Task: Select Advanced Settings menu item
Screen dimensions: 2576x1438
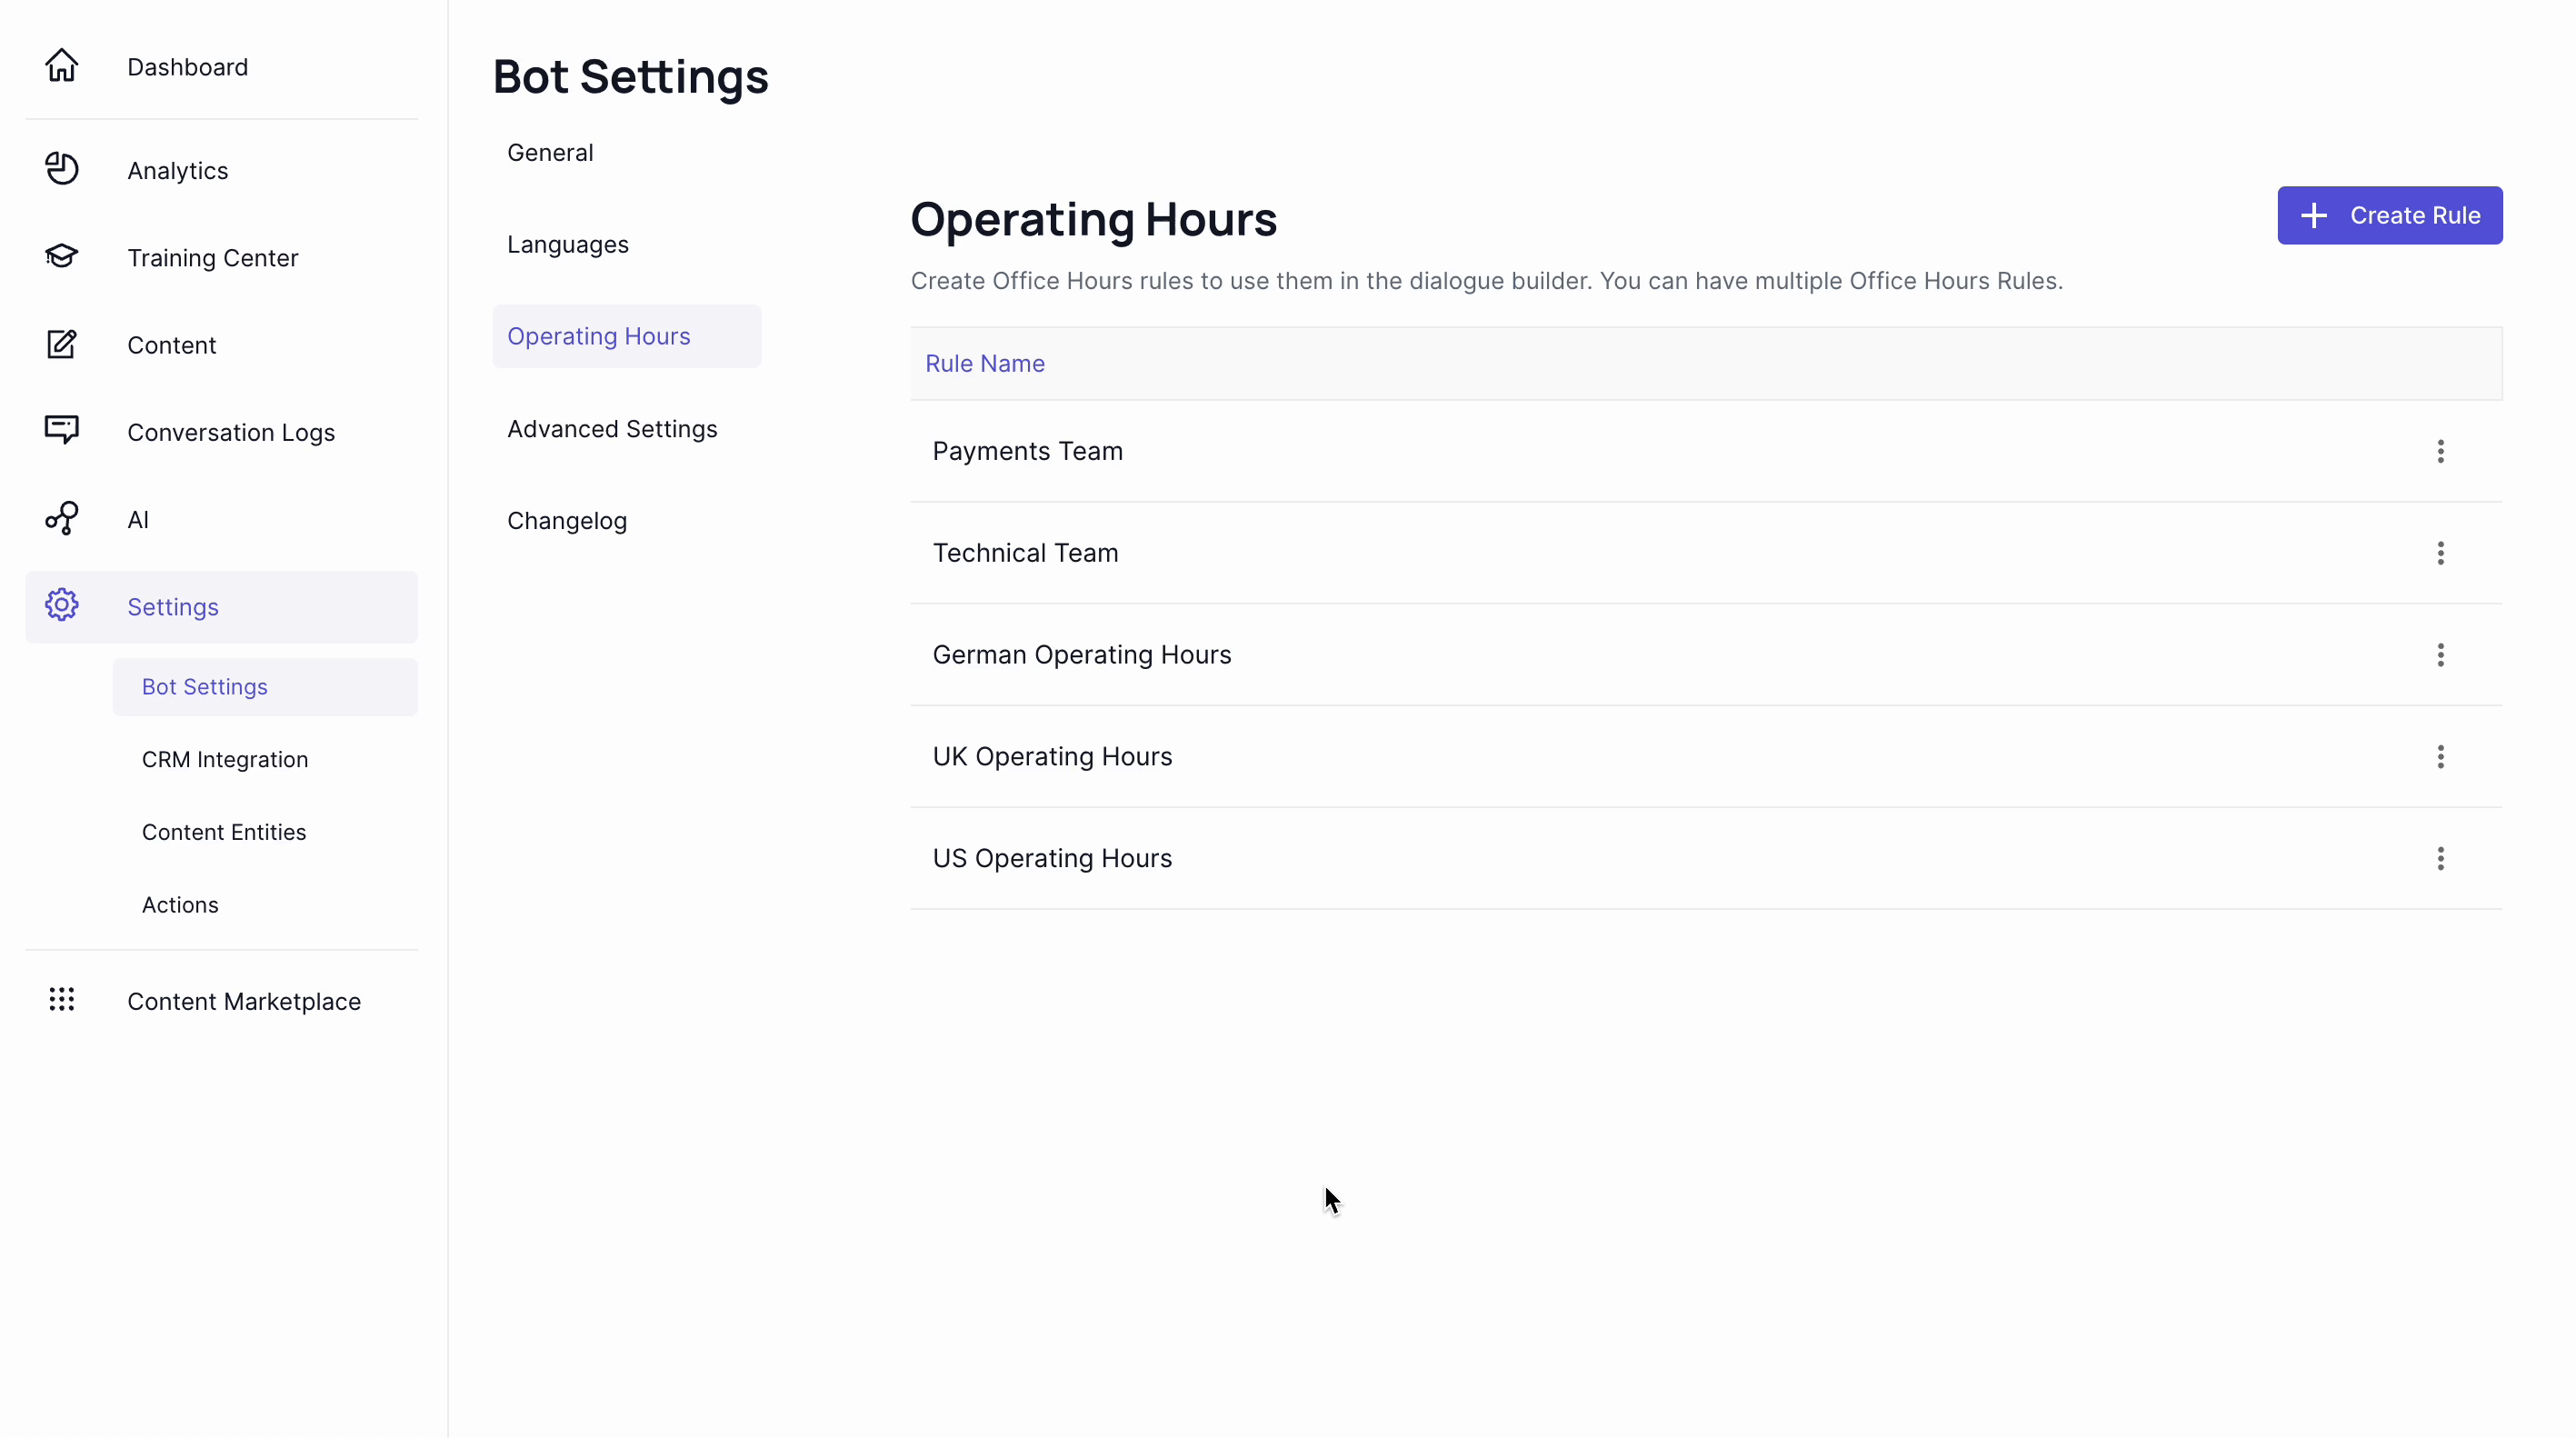Action: tap(612, 428)
